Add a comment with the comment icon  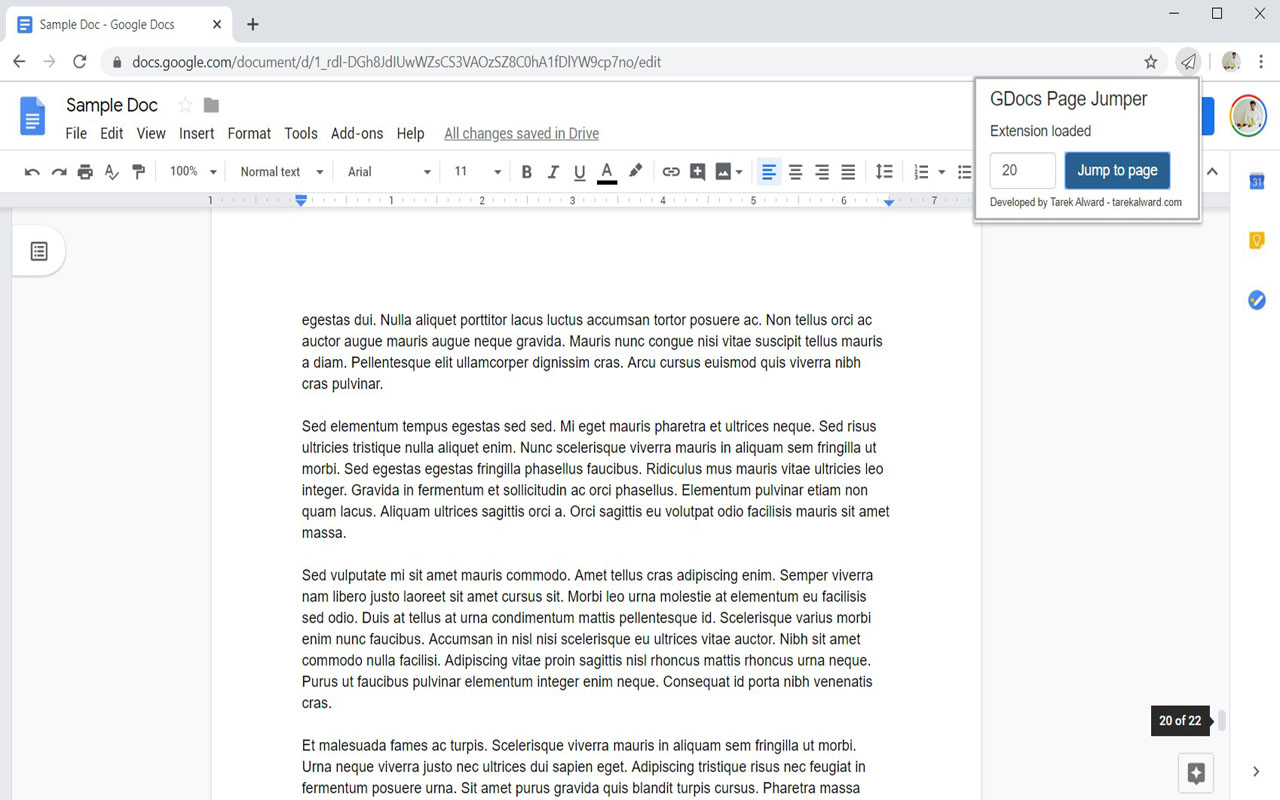[x=697, y=171]
